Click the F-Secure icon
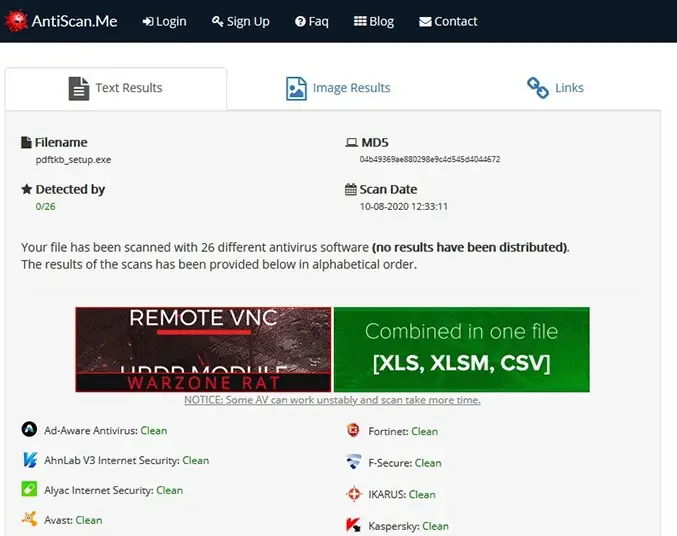The image size is (677, 536). 354,462
